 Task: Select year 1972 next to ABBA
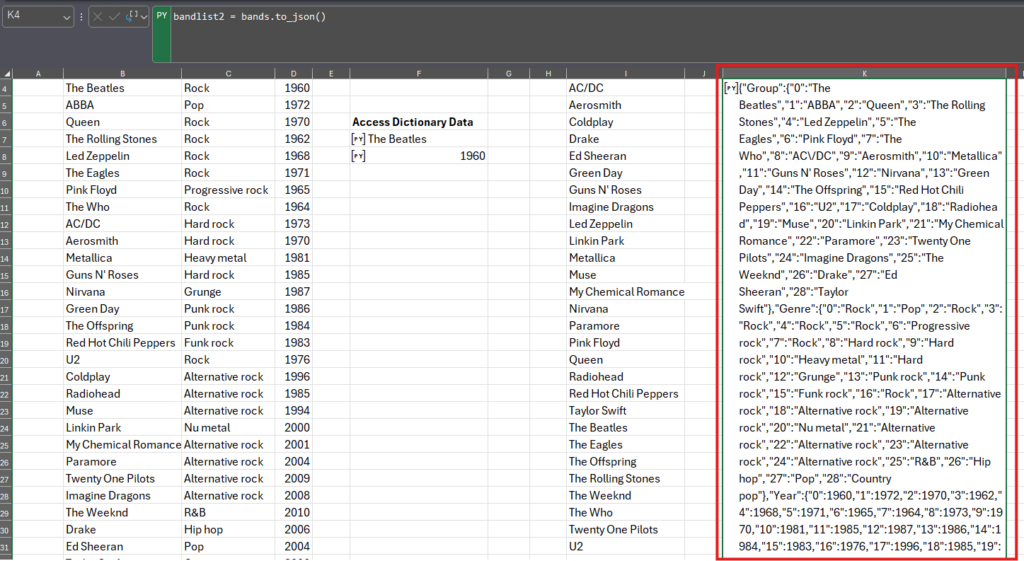tap(293, 105)
